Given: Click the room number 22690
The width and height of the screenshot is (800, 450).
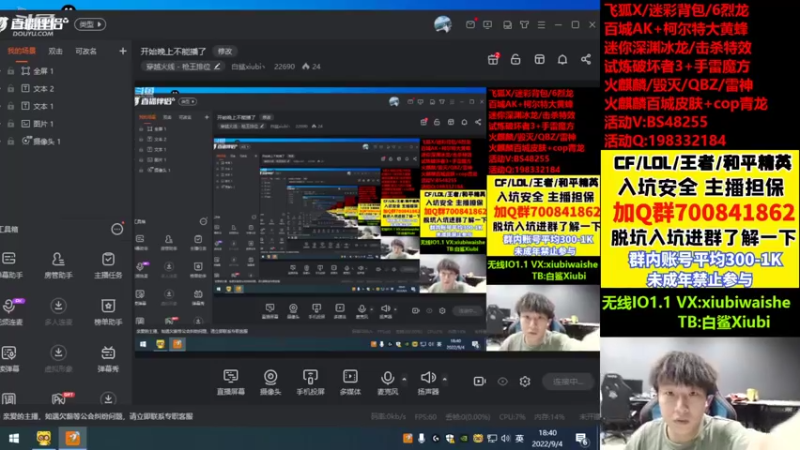Looking at the screenshot, I should click(284, 67).
